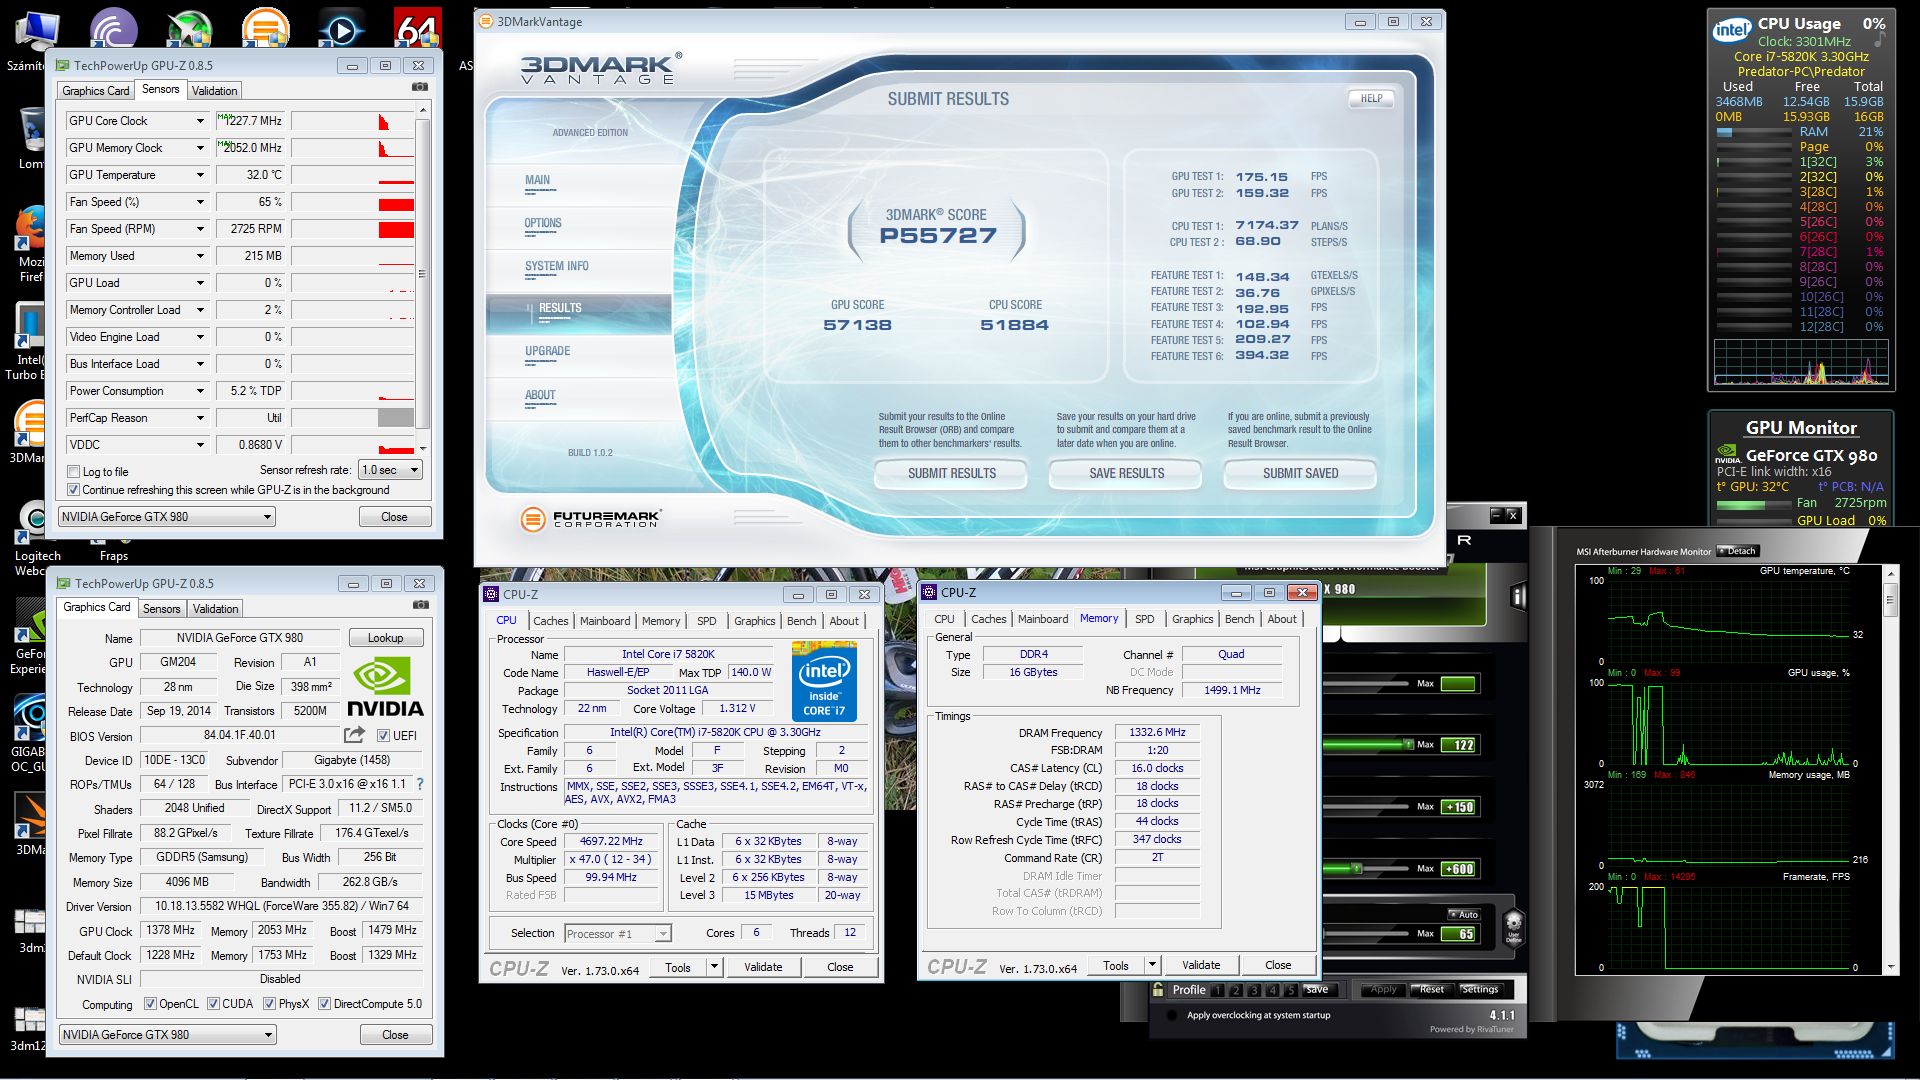This screenshot has height=1080, width=1920.
Task: Click the HELP button in 3DMark Vantage
Action: tap(1371, 98)
